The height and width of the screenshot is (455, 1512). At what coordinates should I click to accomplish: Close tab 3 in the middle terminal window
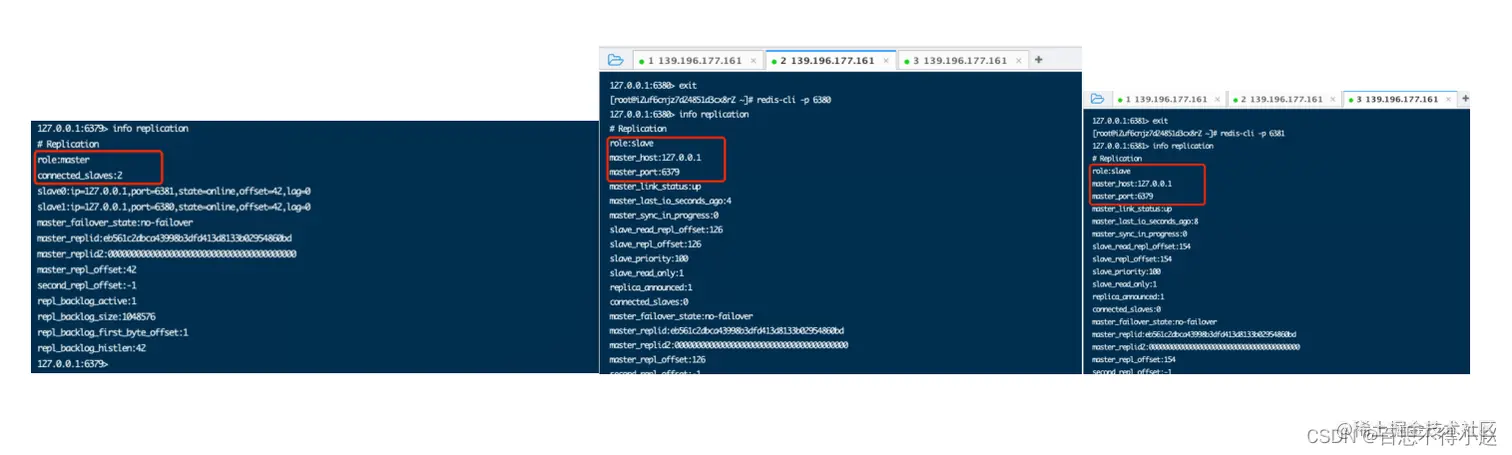(1018, 61)
